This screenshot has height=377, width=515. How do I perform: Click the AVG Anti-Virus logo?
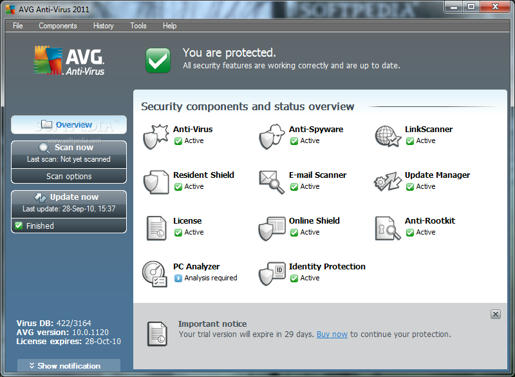(69, 61)
